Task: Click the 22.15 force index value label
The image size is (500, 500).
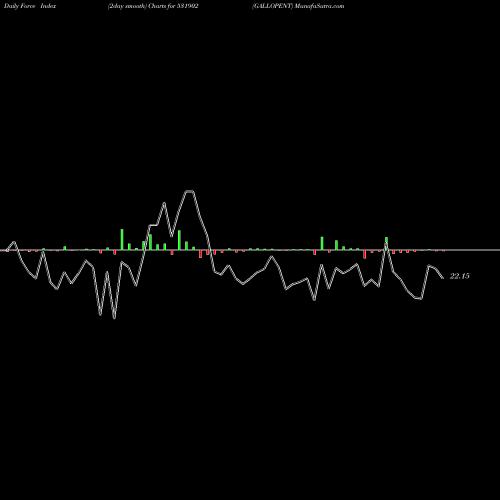Action: 460,276
